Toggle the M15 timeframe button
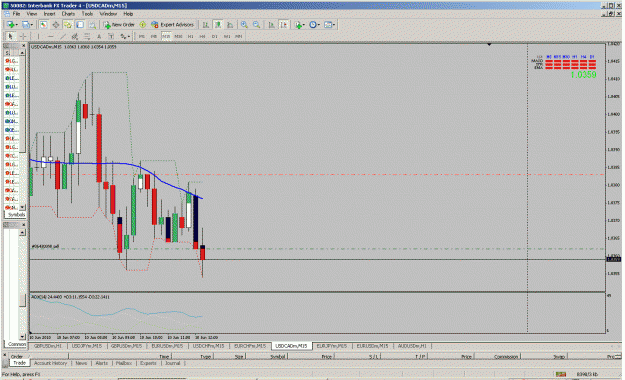The image size is (625, 380). 166,36
